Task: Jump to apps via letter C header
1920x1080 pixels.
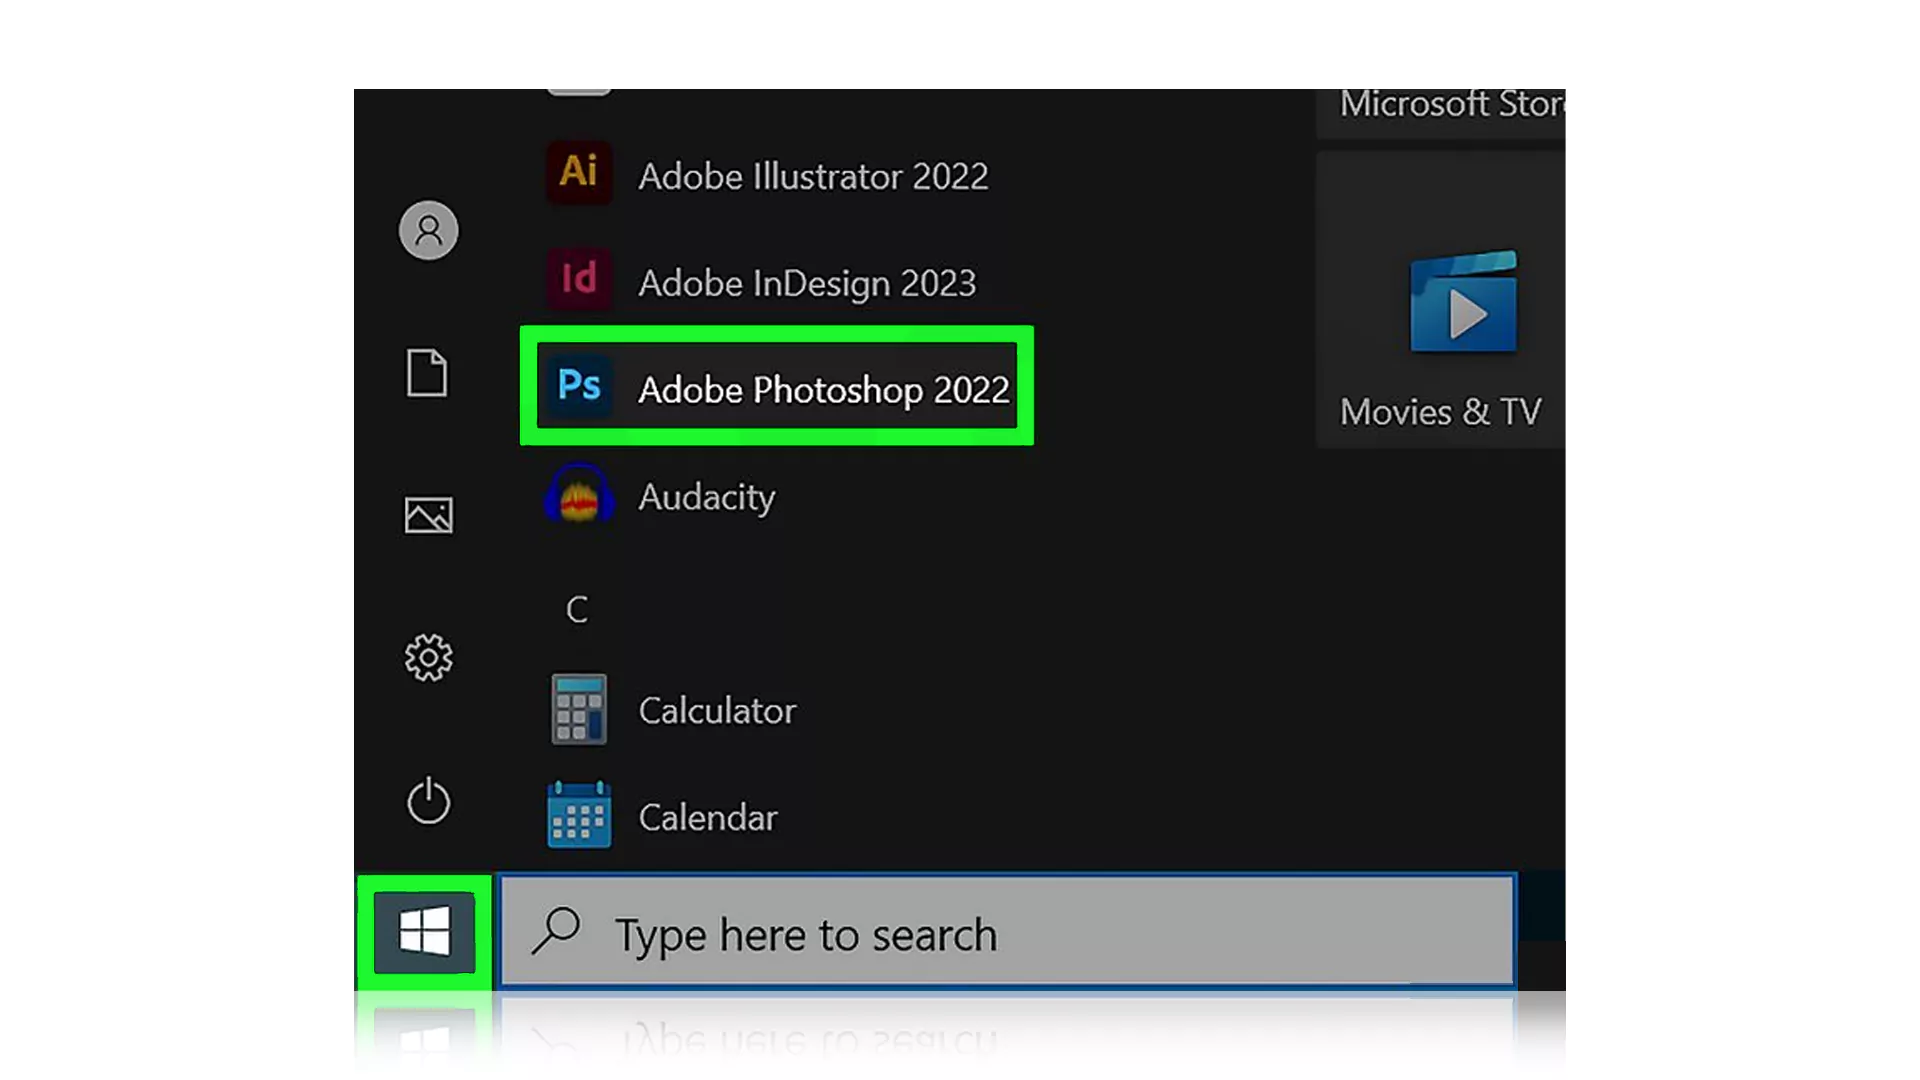Action: click(577, 609)
